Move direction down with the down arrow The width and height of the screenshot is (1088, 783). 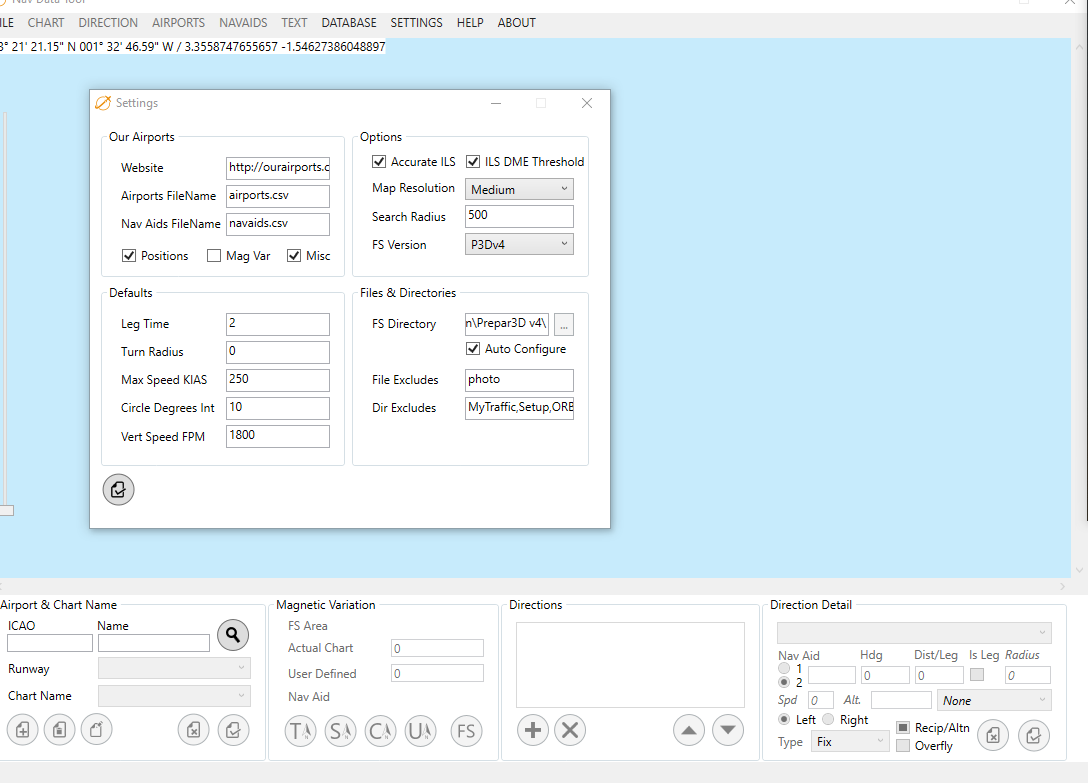728,730
